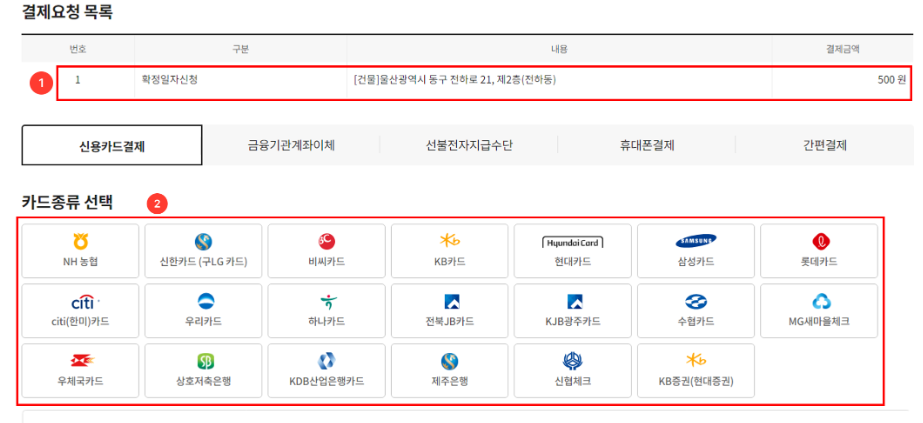Select 우리카드 as card type
Viewport: 923px width, 423px height.
pos(203,311)
